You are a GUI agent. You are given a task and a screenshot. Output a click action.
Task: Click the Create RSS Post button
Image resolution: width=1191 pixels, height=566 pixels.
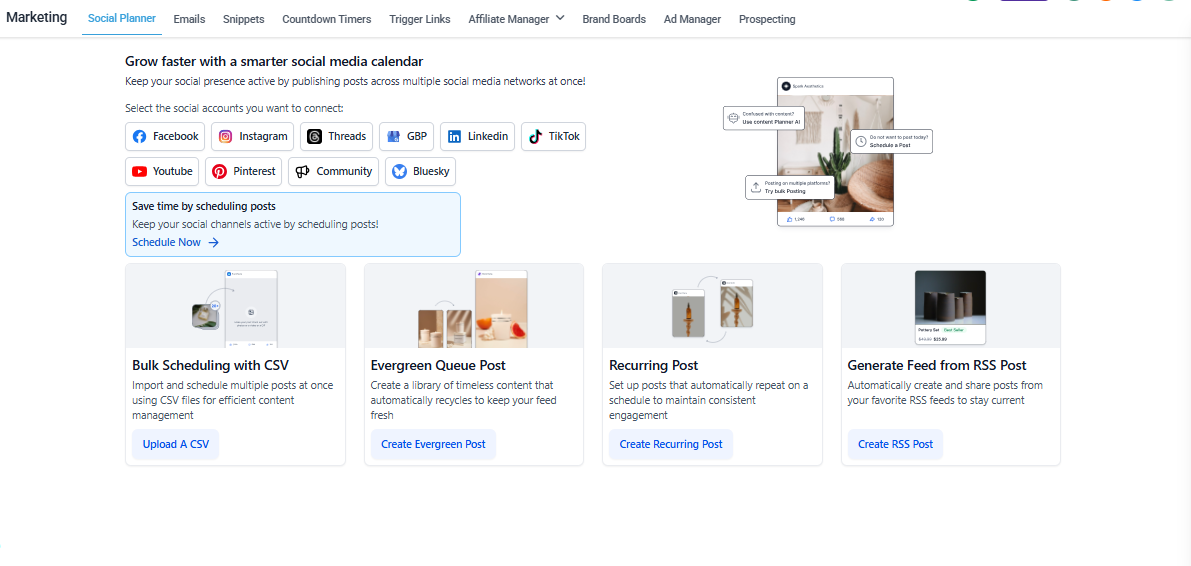[896, 444]
